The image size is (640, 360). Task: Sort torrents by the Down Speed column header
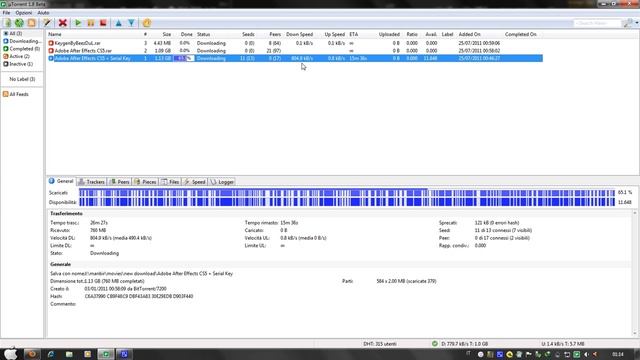[299, 35]
